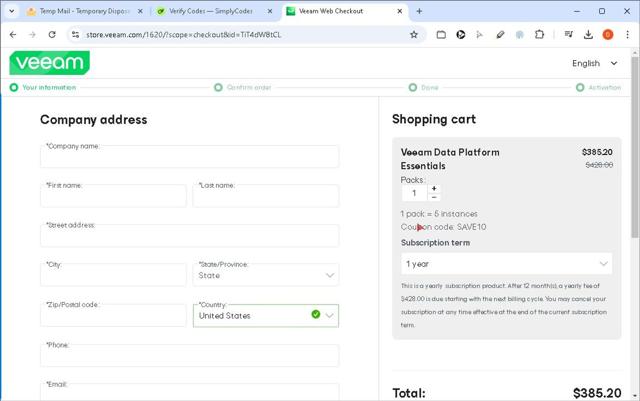The image size is (640, 401).
Task: Click Your information progress step
Action: click(x=43, y=87)
